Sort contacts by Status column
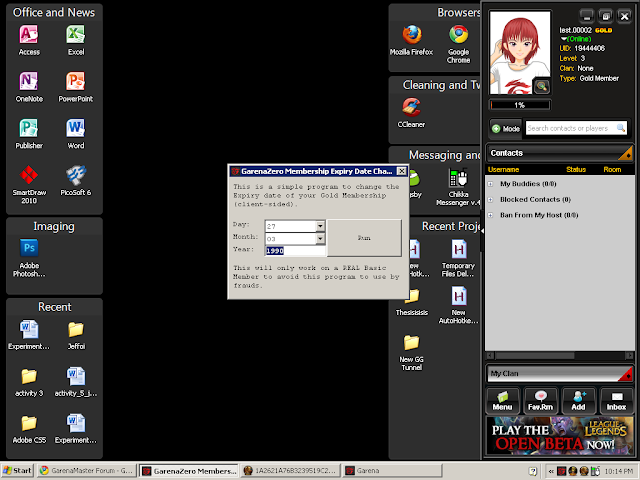The width and height of the screenshot is (640, 480). pos(576,169)
